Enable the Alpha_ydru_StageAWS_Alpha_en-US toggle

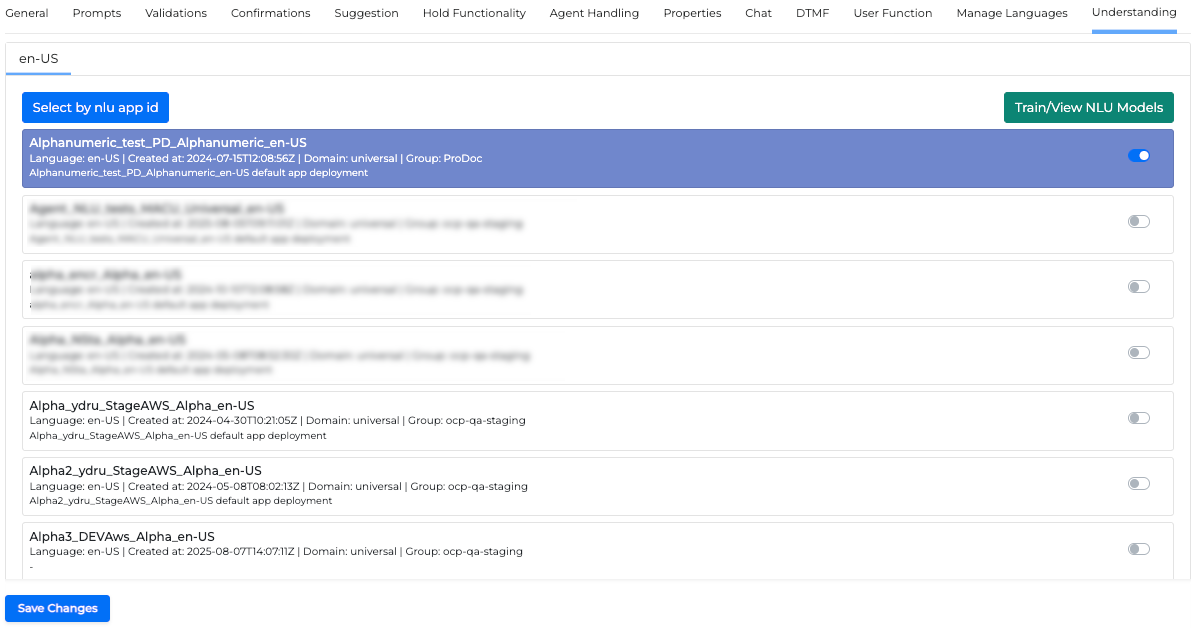pyautogui.click(x=1138, y=418)
